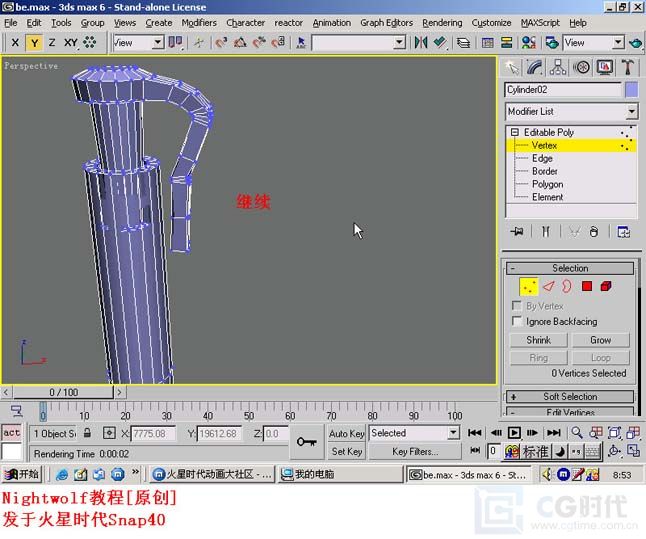Open the Selected key filter dropdown
This screenshot has height=539, width=646.
tap(414, 433)
